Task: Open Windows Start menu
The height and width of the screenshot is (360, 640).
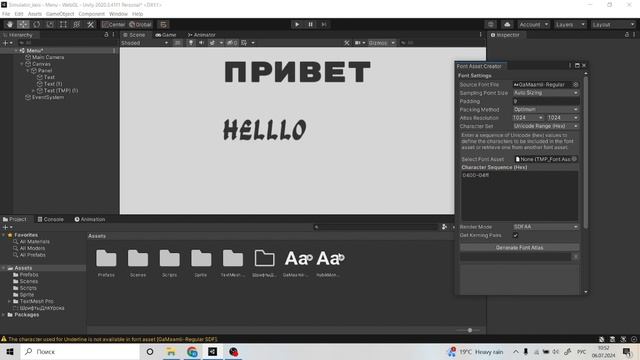Action: pyautogui.click(x=10, y=352)
